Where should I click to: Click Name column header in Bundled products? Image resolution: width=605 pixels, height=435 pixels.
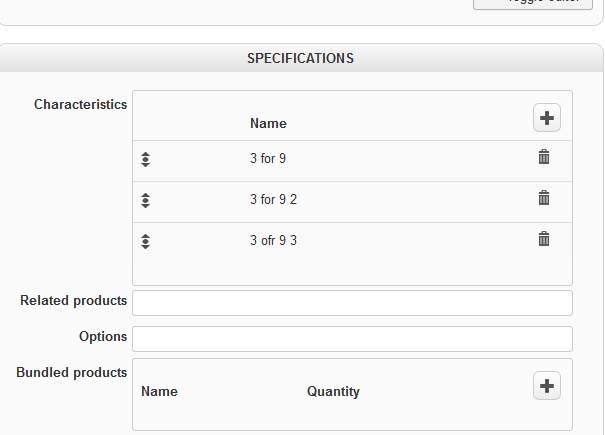[x=159, y=392]
